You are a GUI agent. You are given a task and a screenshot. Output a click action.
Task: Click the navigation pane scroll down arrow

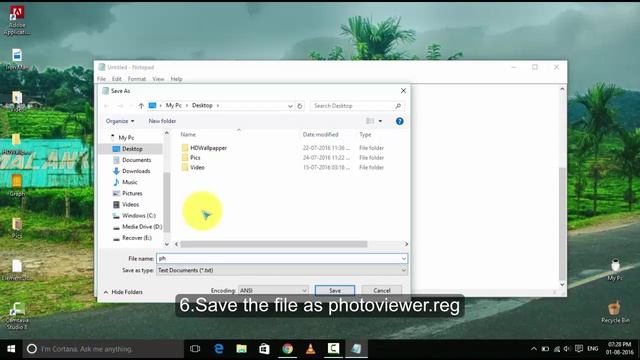[167, 244]
